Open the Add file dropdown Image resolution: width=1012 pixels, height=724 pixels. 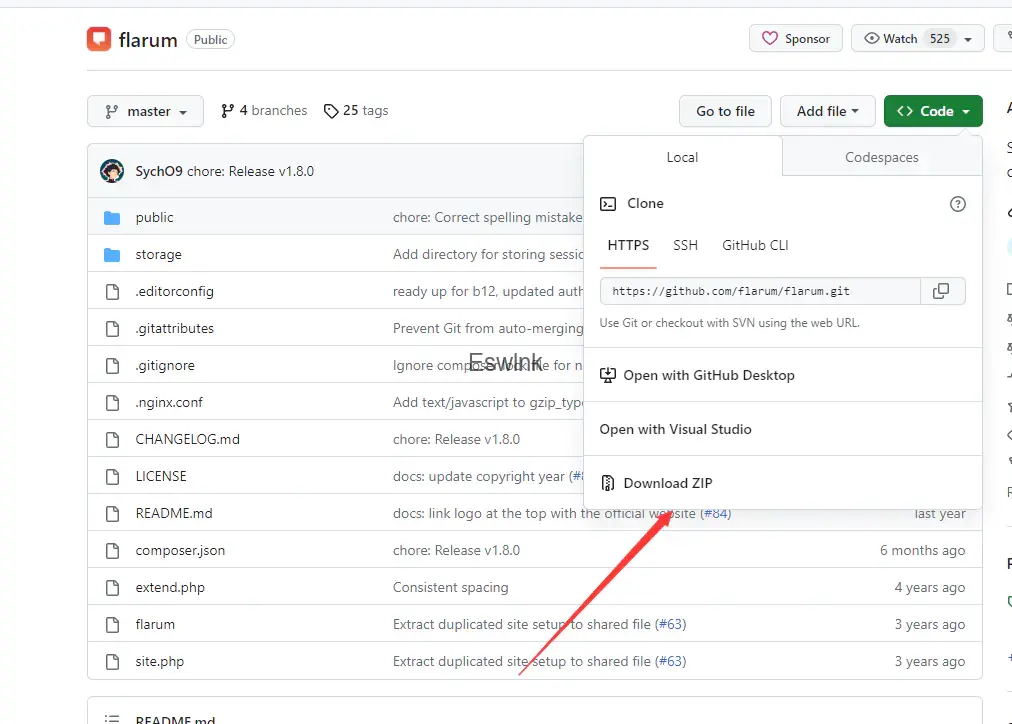[827, 111]
